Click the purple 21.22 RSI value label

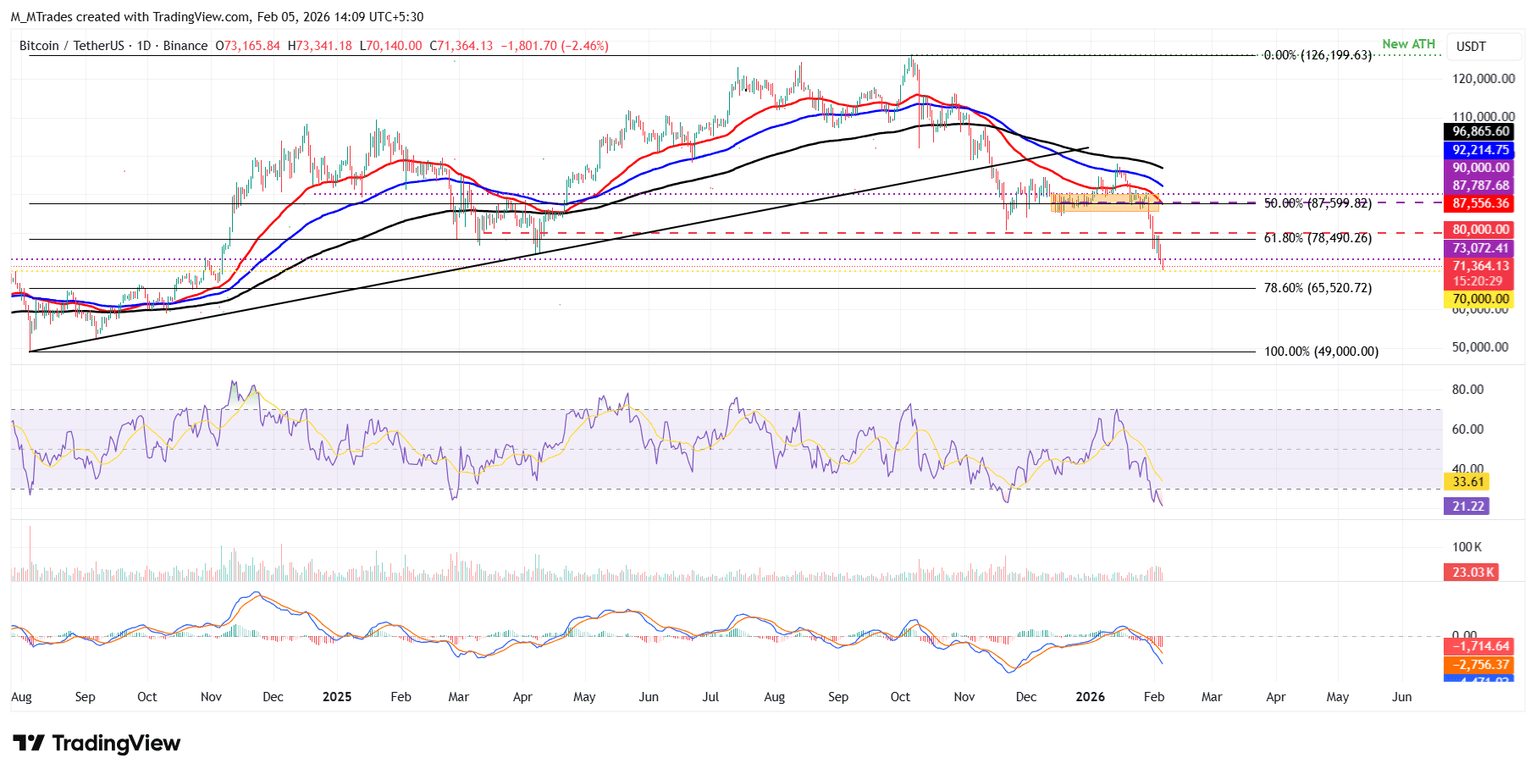coord(1467,506)
